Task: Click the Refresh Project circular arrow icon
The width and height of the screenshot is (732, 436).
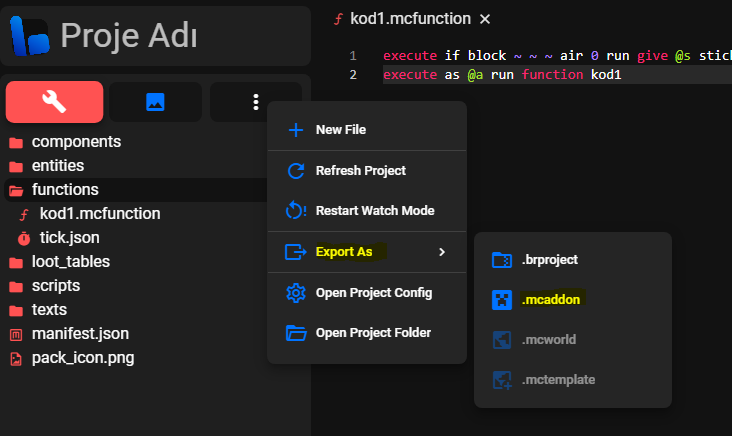Action: click(295, 171)
